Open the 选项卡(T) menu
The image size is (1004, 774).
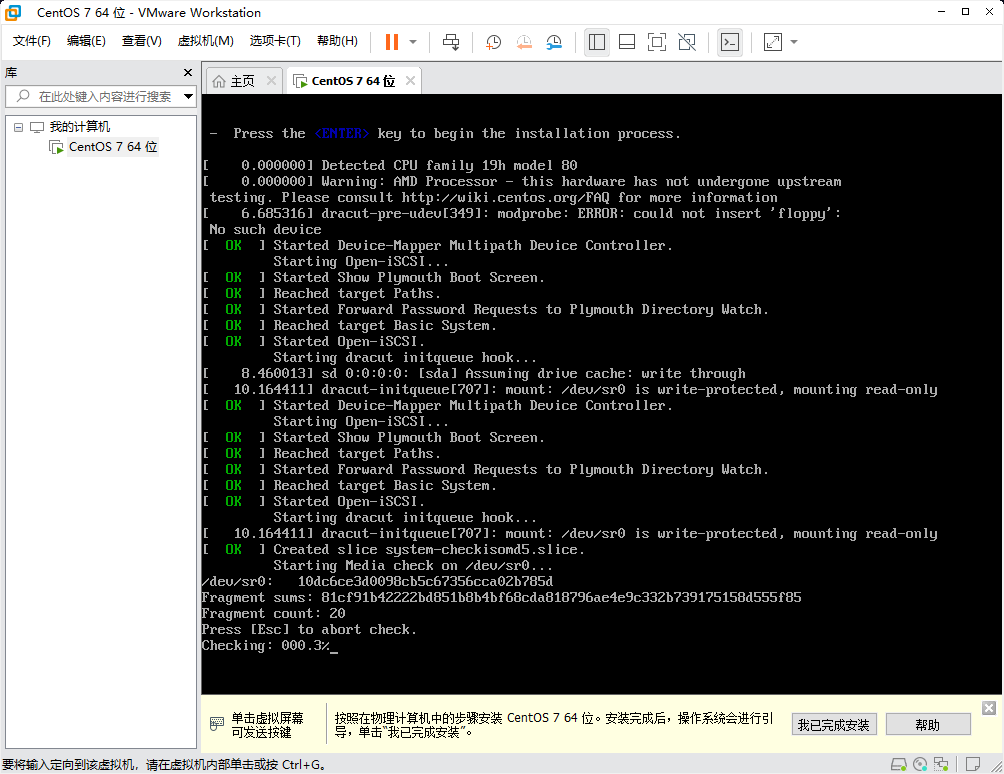pos(275,41)
